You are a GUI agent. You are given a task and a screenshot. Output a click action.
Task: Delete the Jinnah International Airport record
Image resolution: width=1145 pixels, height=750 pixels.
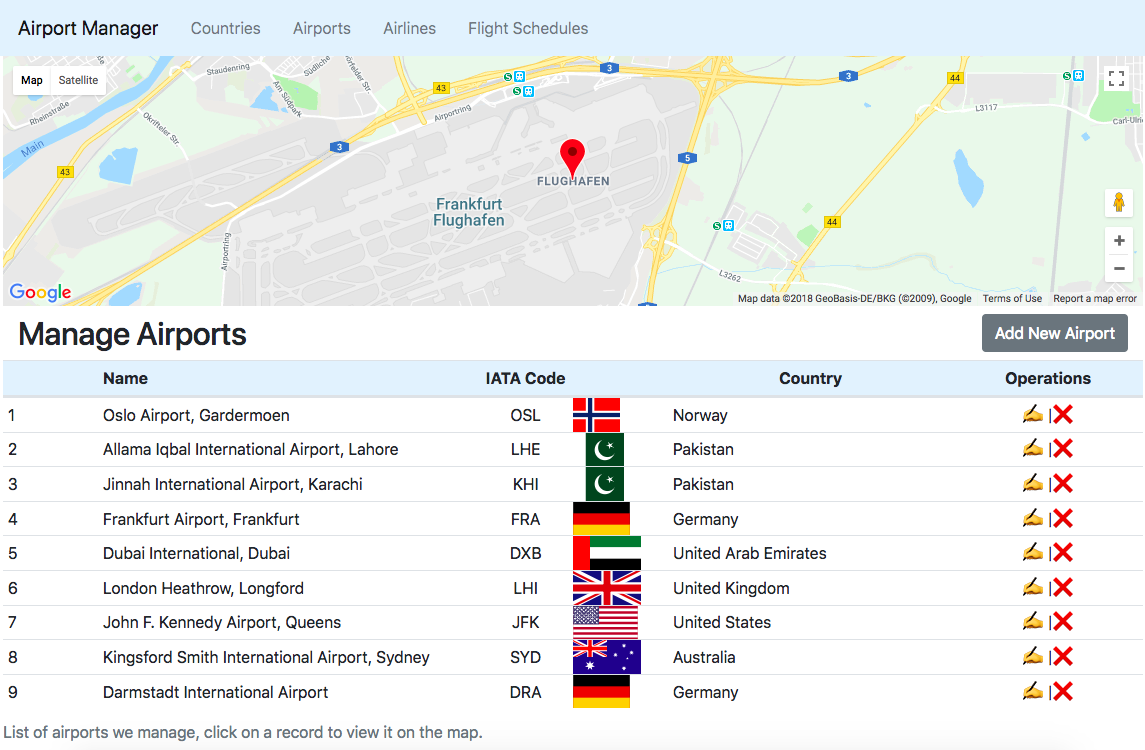point(1062,483)
